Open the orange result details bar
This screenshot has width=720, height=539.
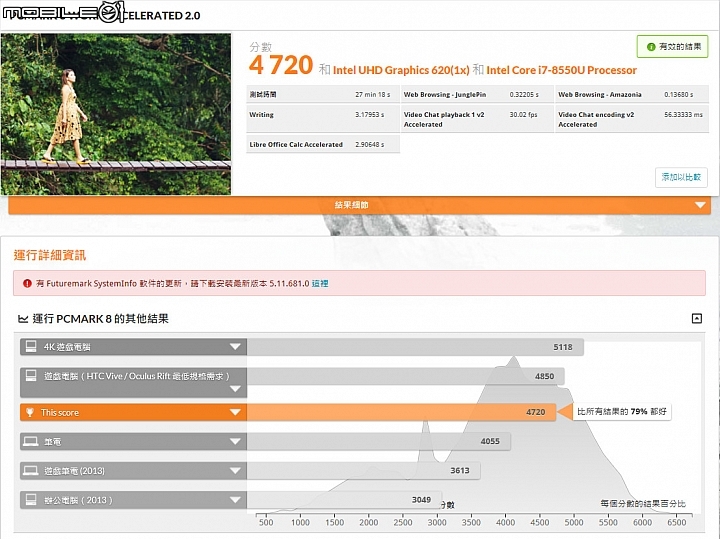click(360, 205)
